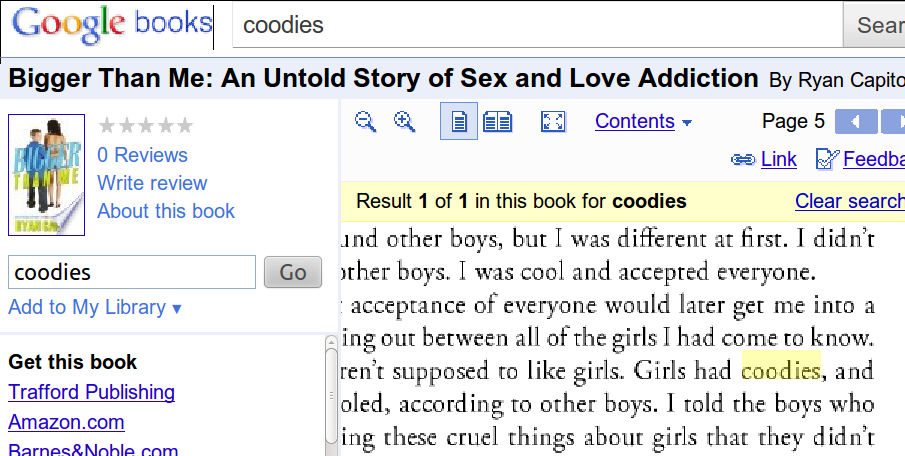
Task: Clear search results link
Action: [x=849, y=201]
